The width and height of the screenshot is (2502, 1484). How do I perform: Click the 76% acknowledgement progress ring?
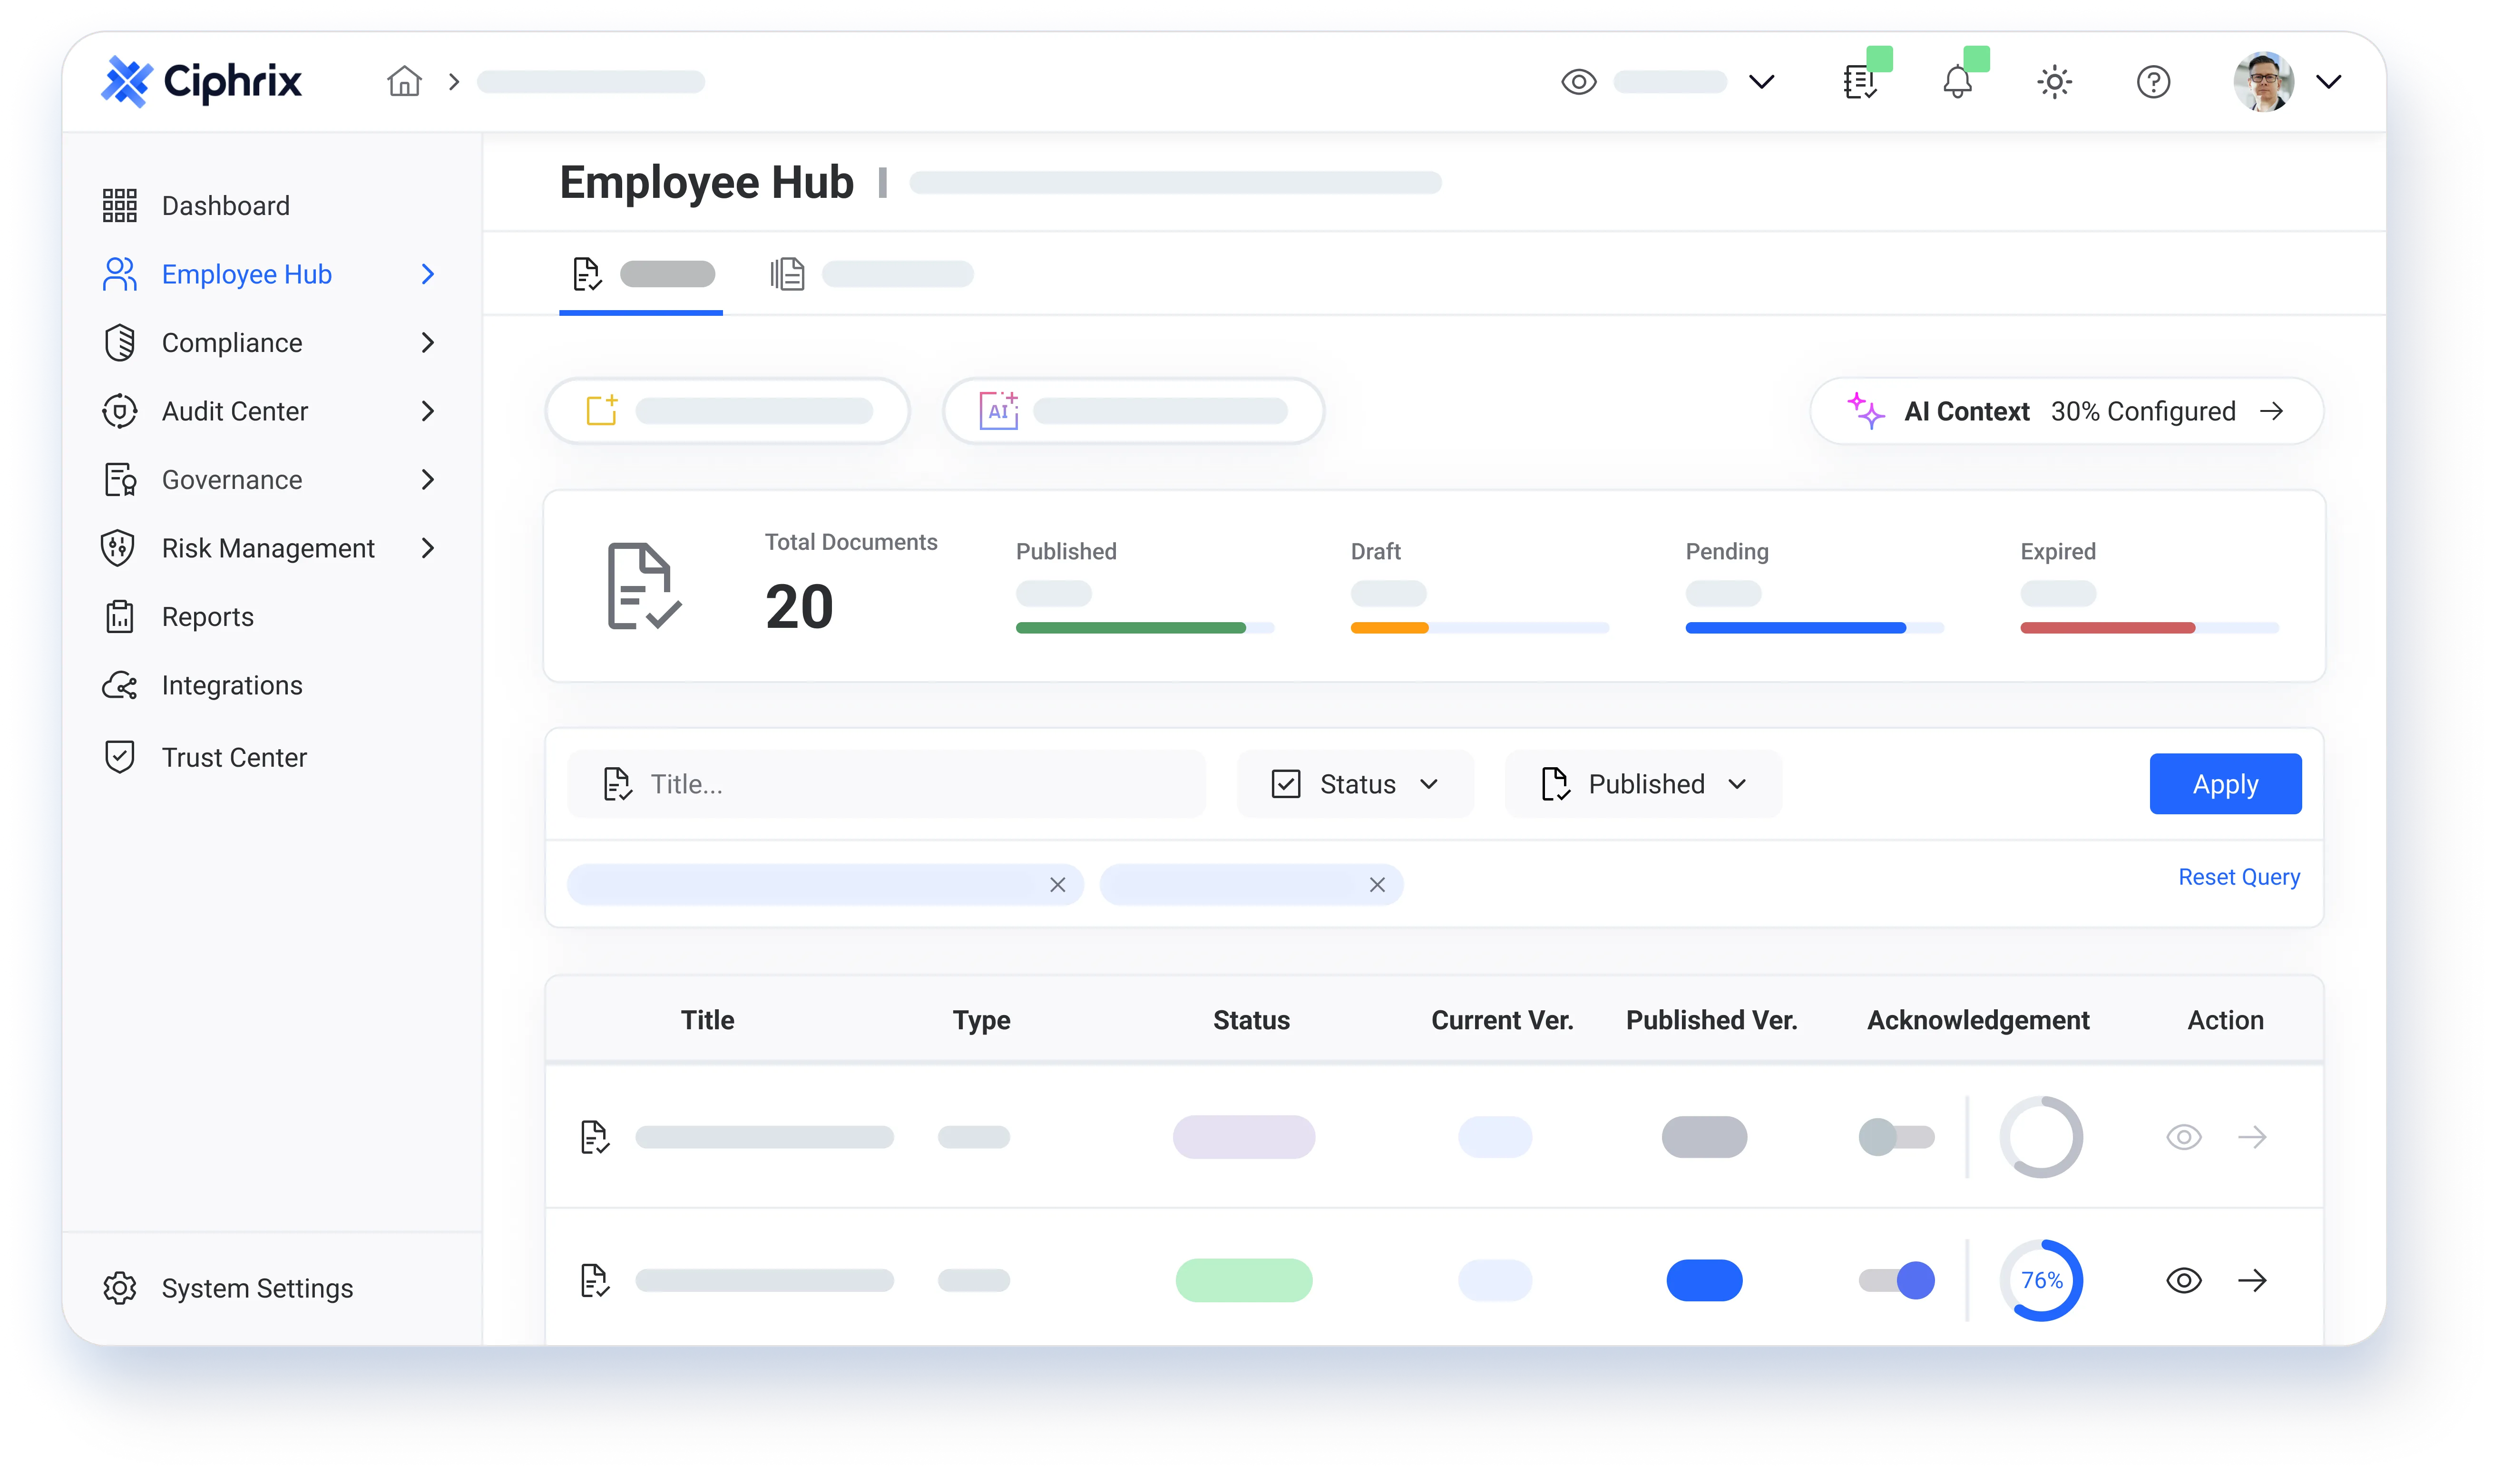[x=2041, y=1280]
